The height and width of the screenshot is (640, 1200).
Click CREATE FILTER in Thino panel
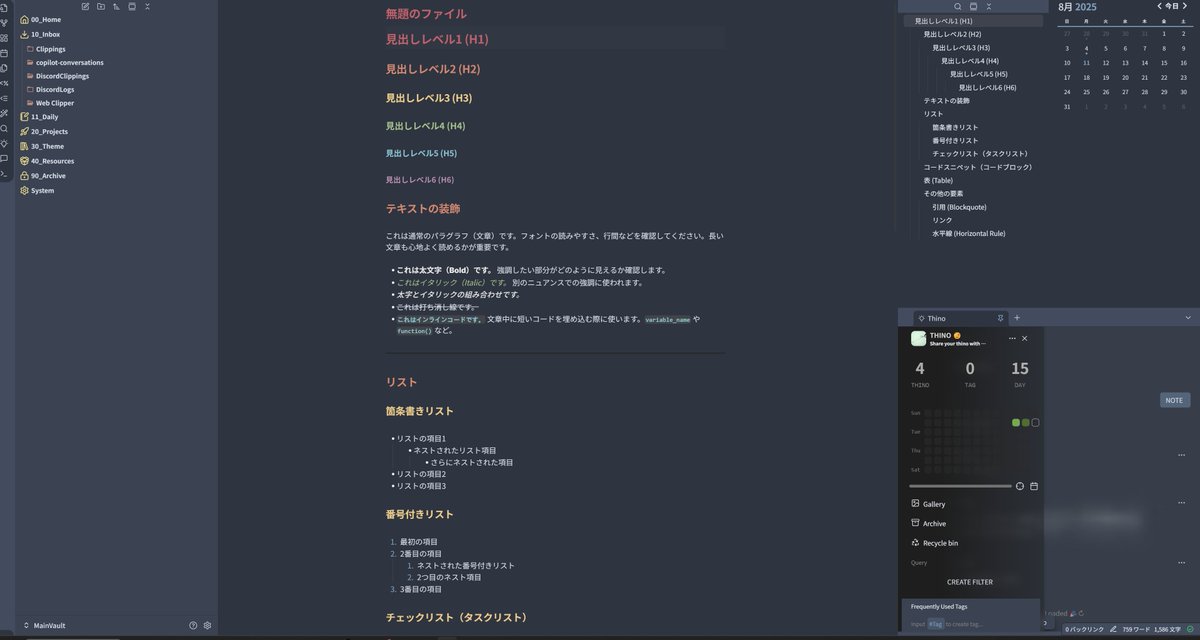[x=970, y=582]
